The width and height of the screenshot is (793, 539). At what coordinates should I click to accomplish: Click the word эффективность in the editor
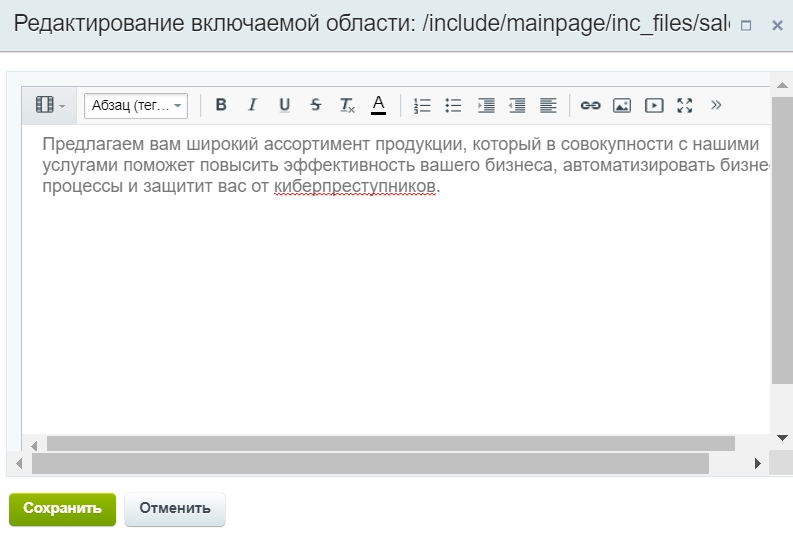pyautogui.click(x=349, y=165)
